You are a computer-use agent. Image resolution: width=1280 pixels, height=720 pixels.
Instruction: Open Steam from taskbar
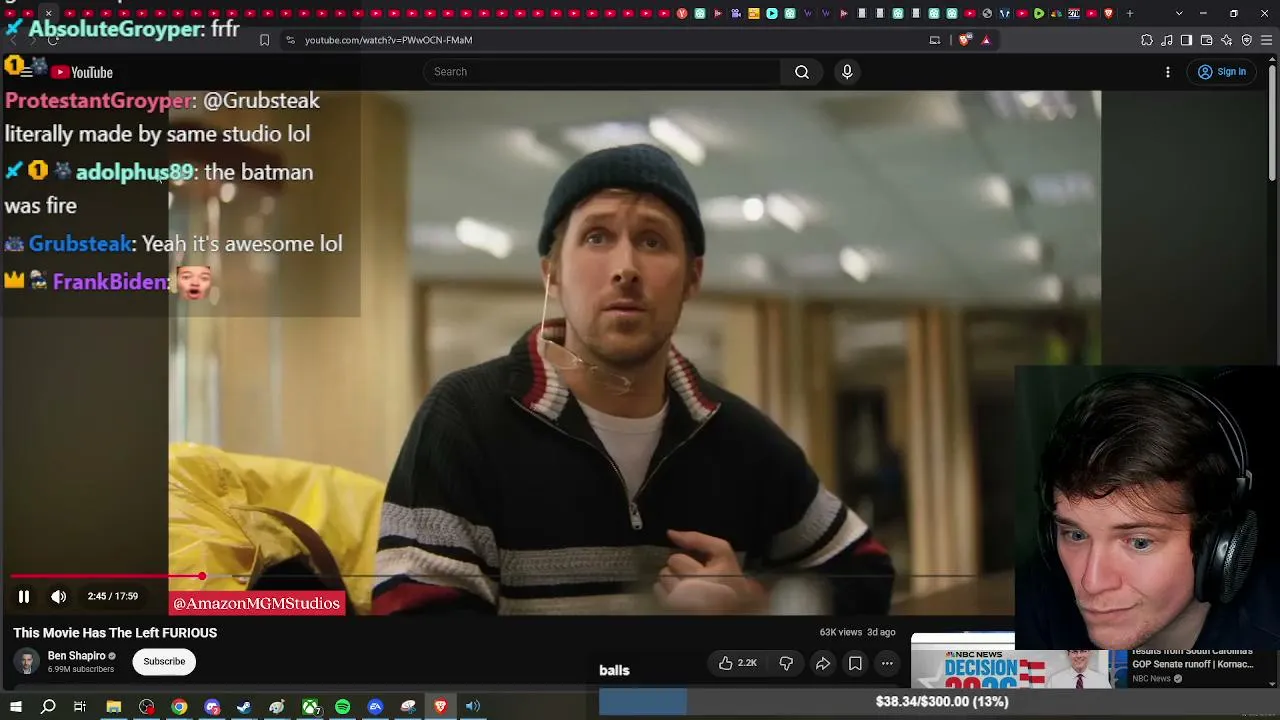[x=244, y=707]
